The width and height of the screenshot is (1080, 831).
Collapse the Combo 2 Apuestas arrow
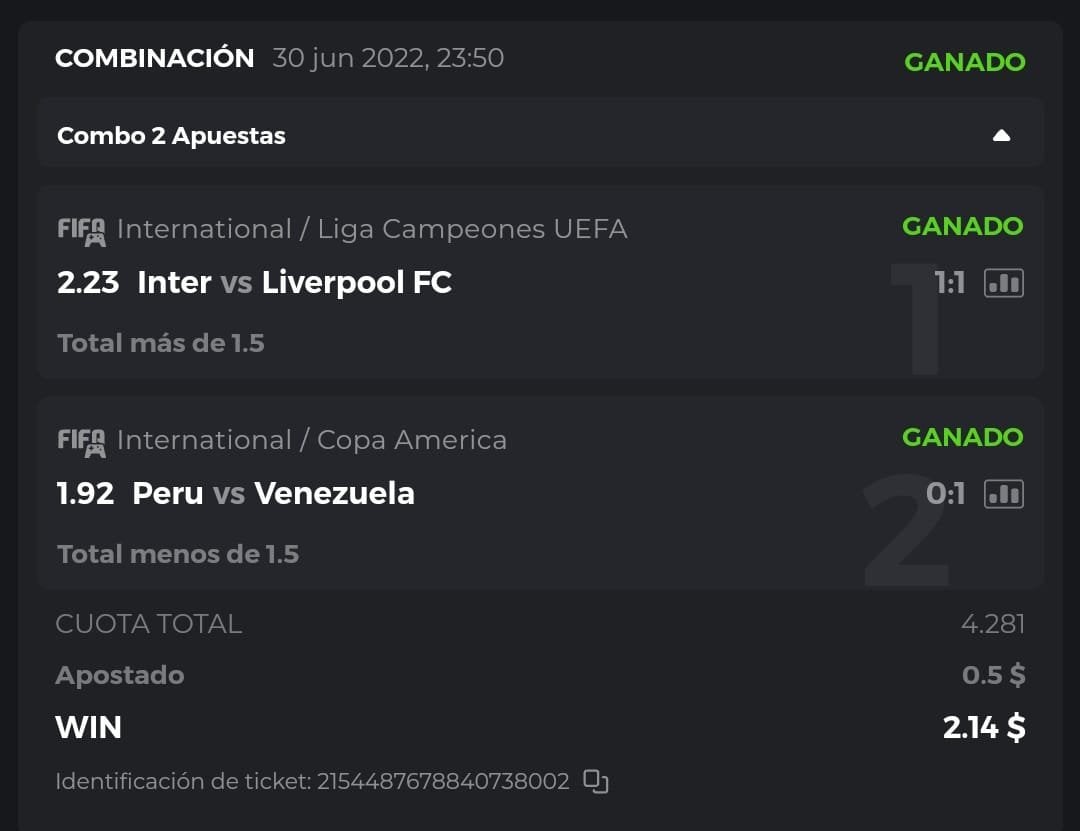1001,136
